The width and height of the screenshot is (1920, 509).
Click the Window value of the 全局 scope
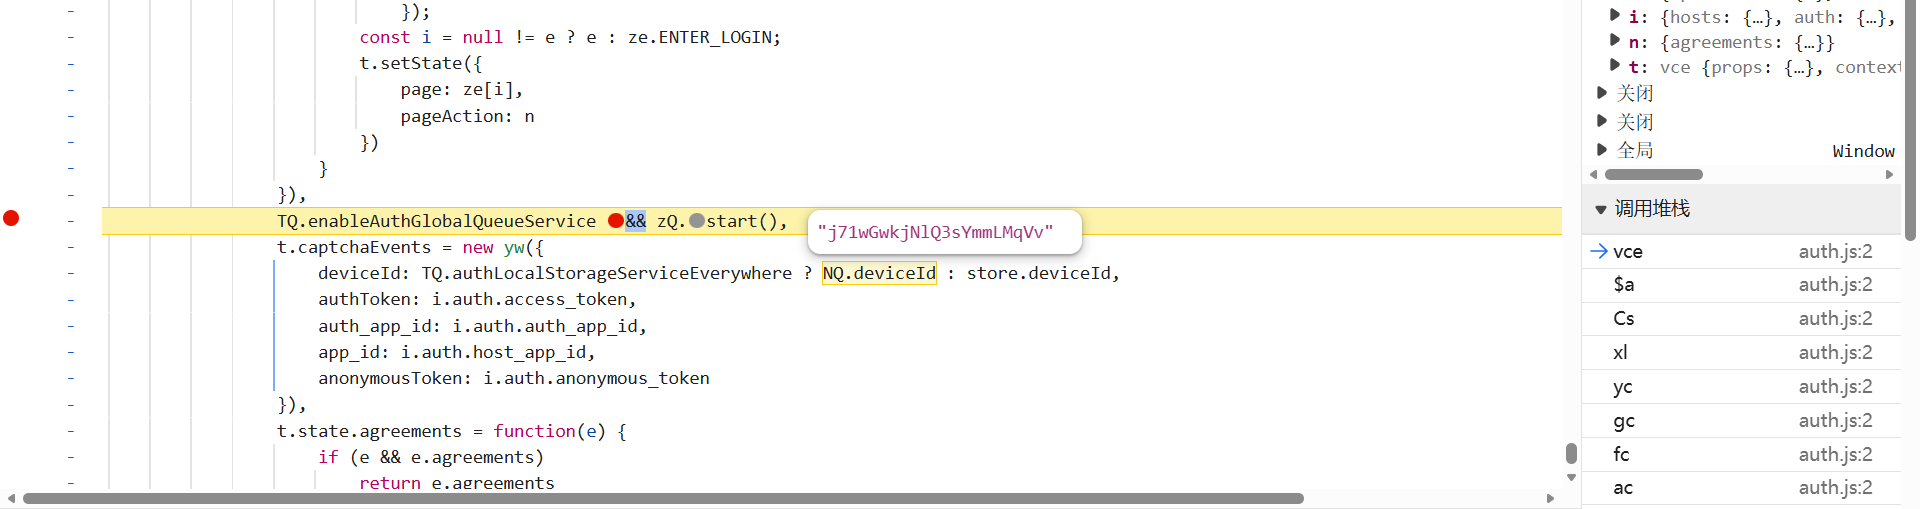click(x=1863, y=151)
